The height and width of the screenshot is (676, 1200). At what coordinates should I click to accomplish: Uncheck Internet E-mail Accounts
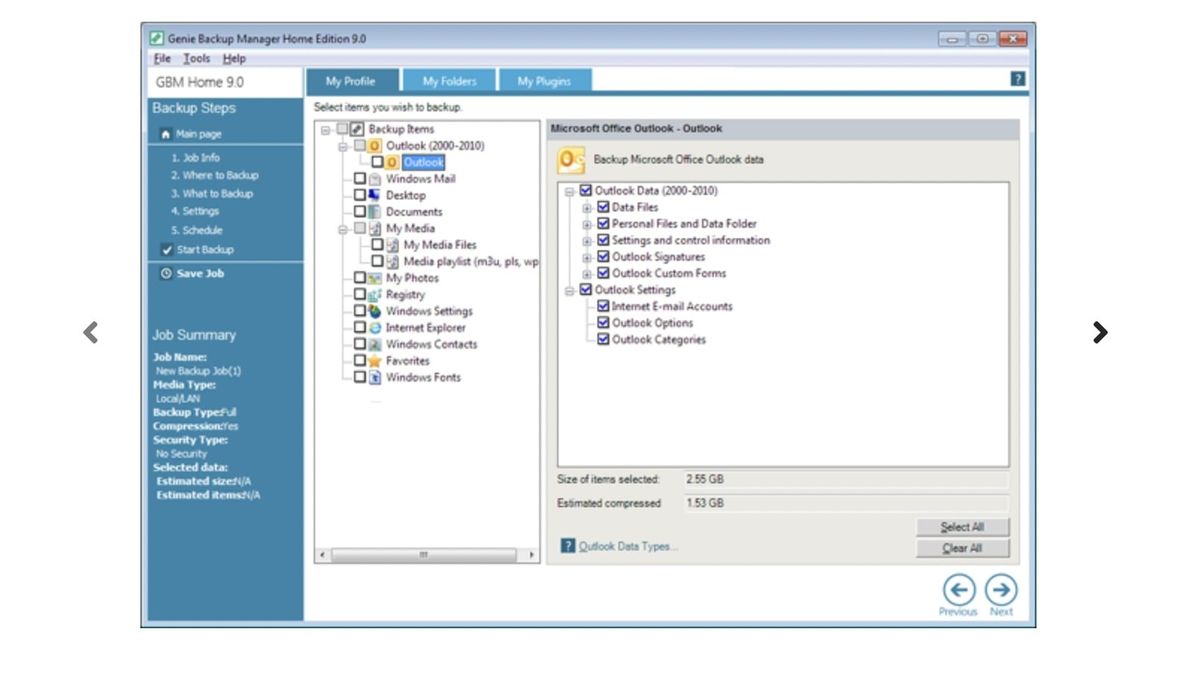(x=603, y=306)
